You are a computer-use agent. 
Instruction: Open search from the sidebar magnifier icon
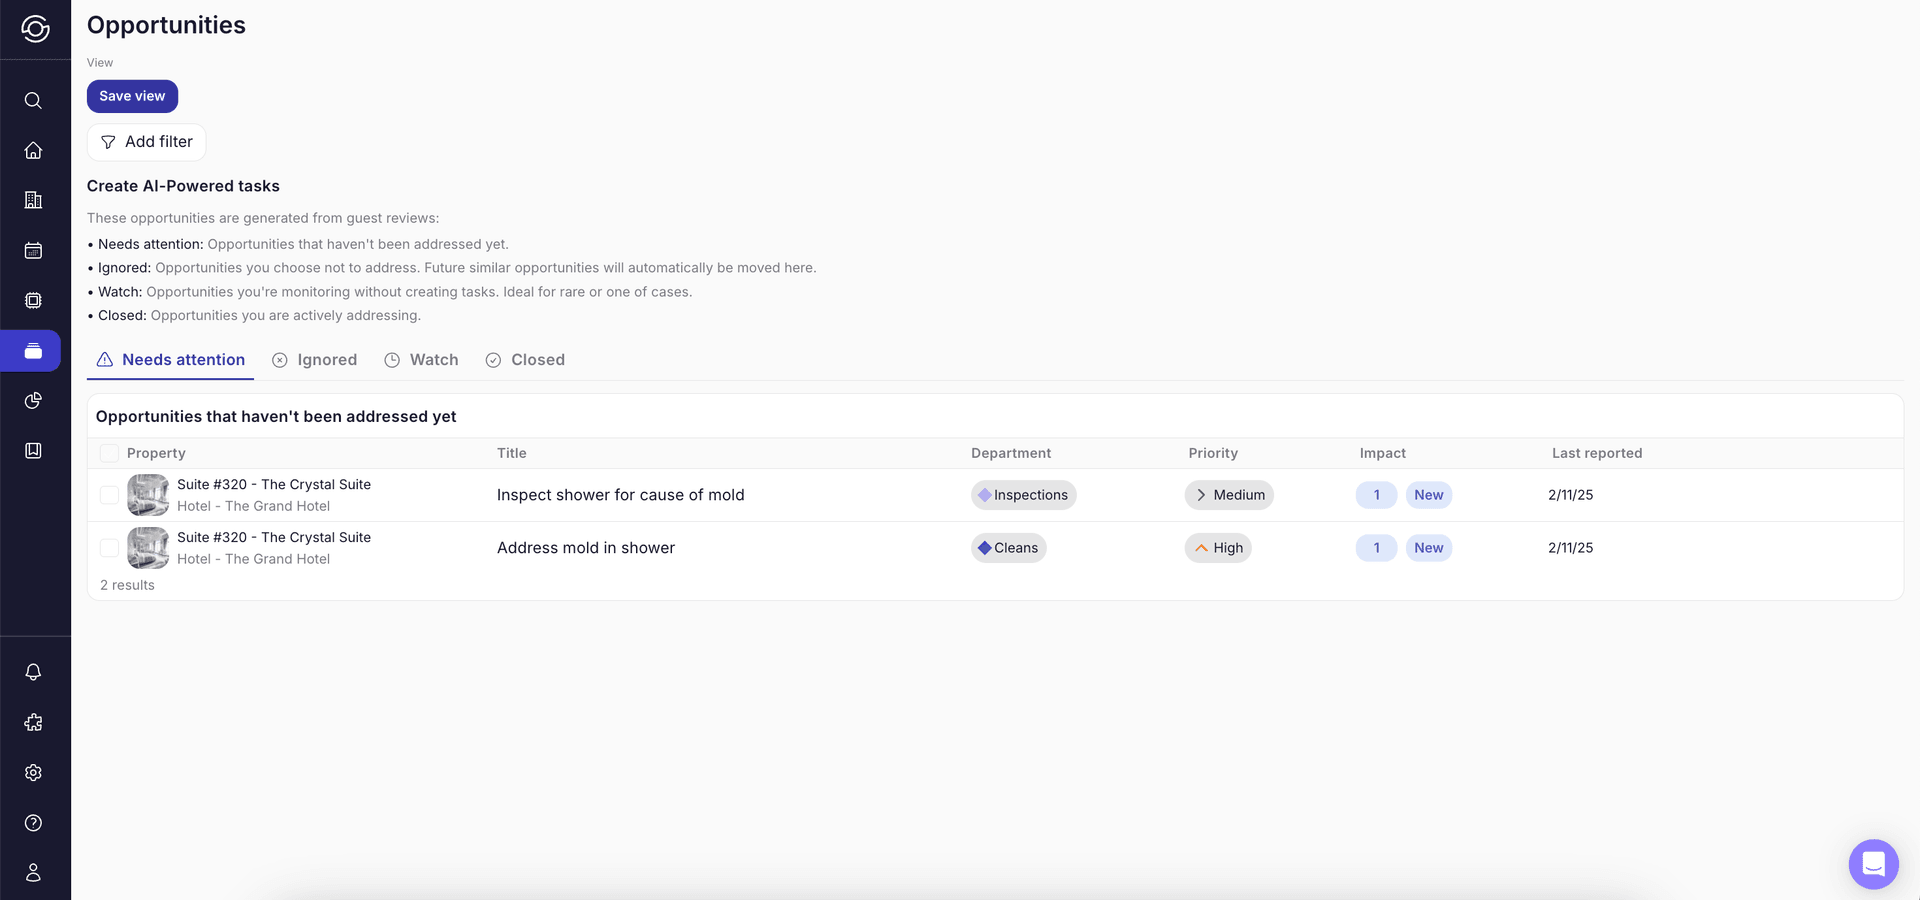33,100
